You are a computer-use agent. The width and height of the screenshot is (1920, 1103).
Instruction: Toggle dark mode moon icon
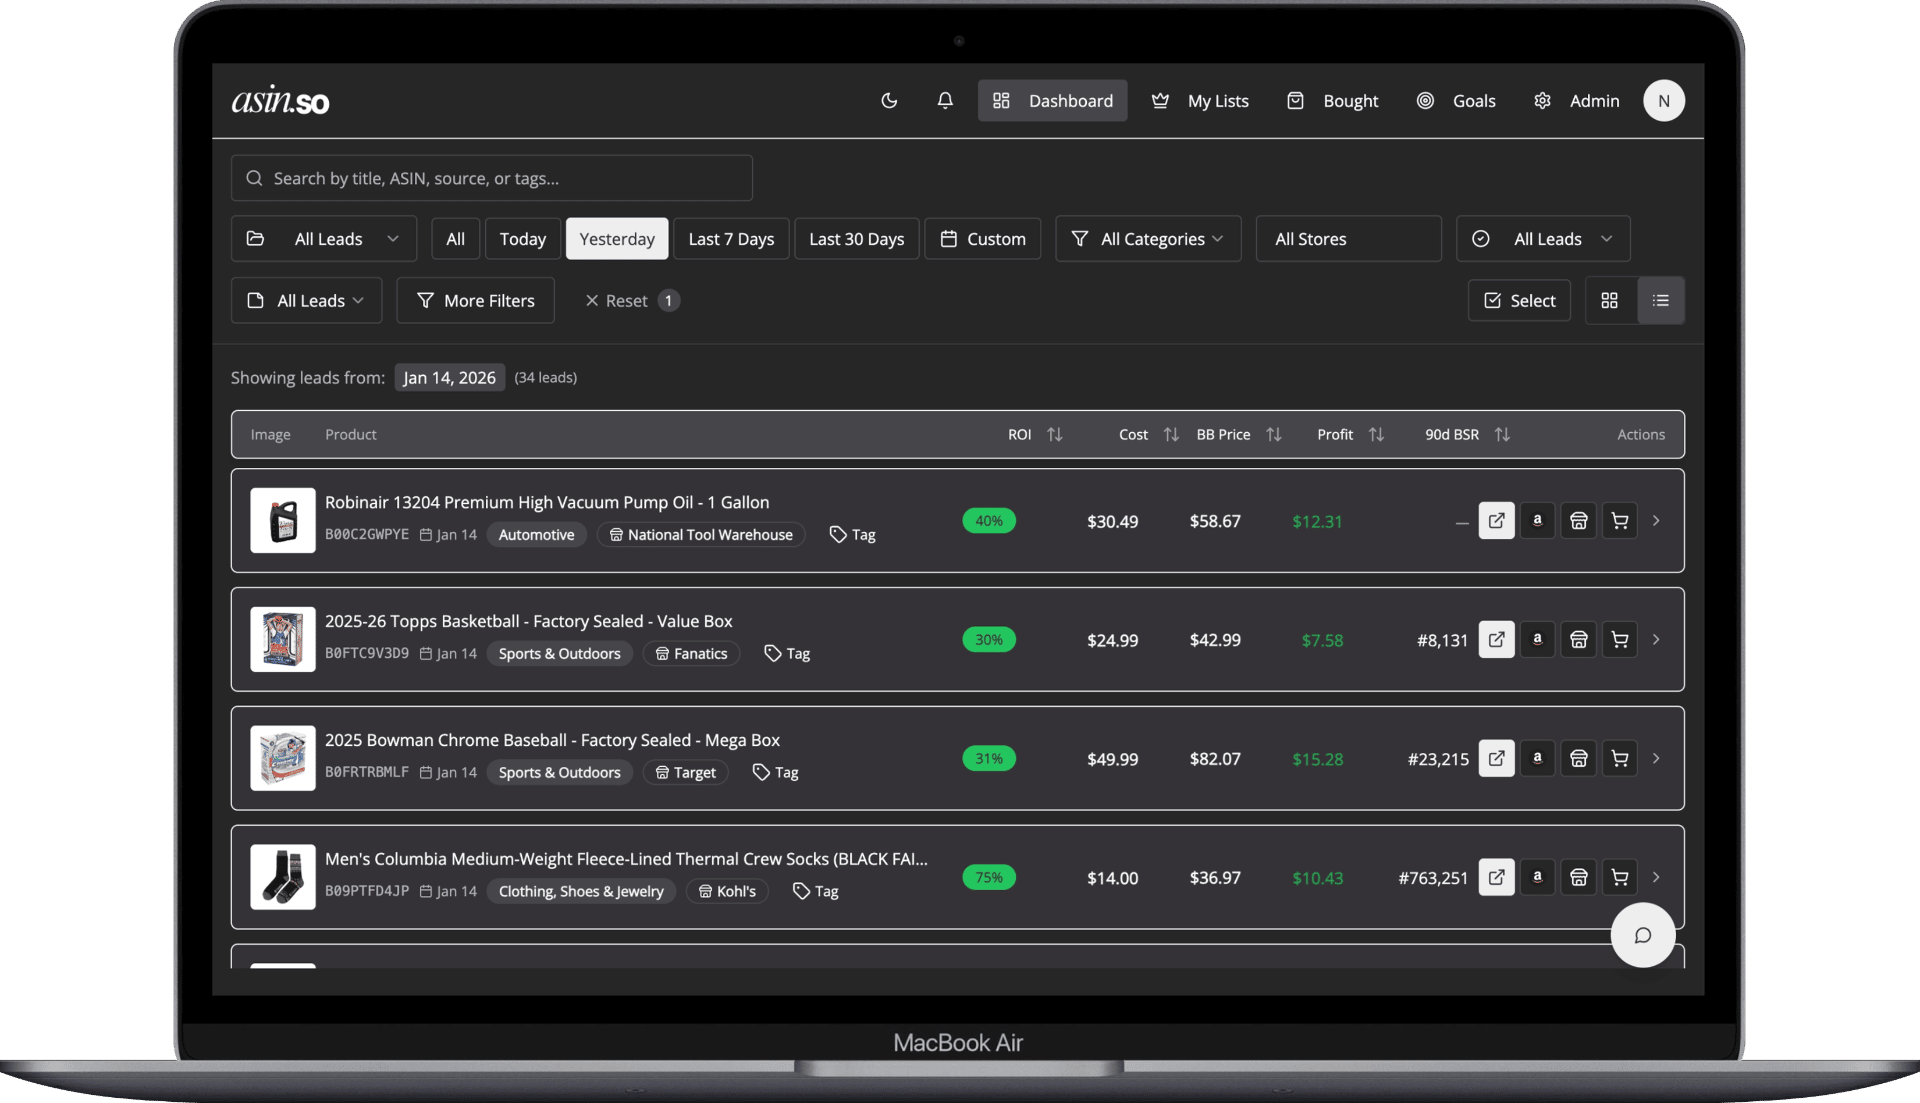click(889, 100)
